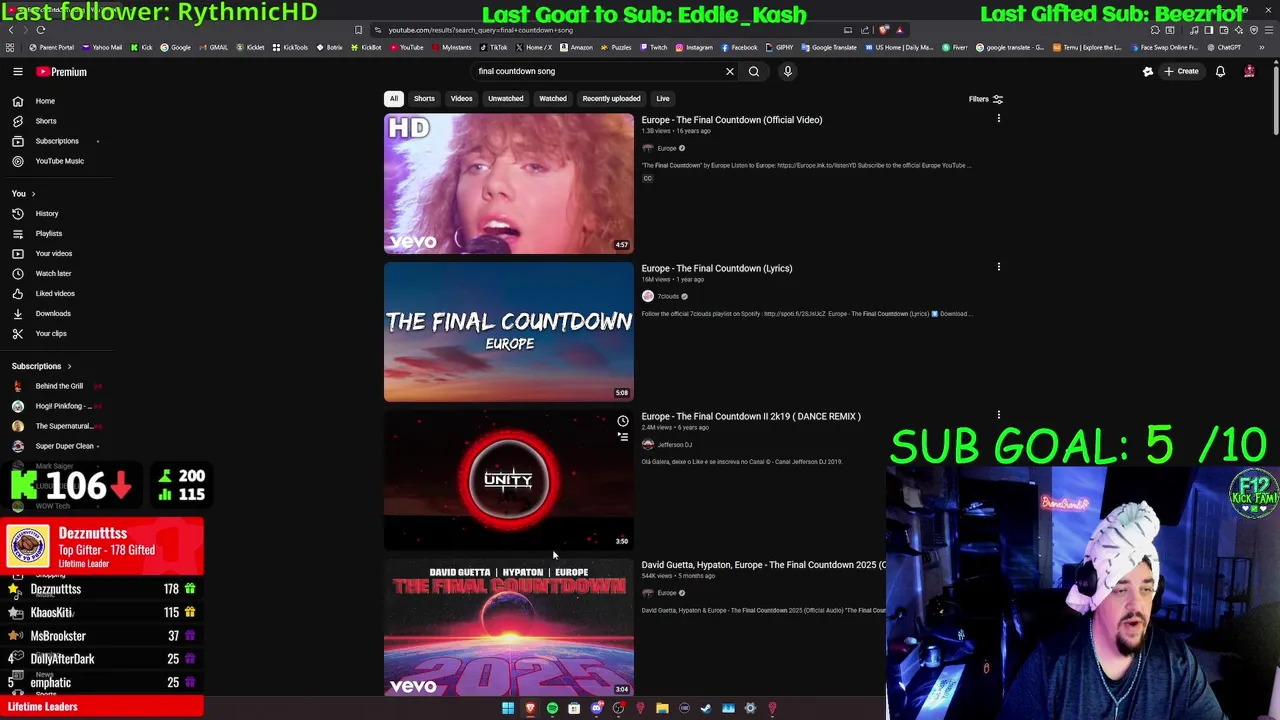Viewport: 1280px width, 720px height.
Task: Open Spotify from the taskbar
Action: (x=552, y=708)
